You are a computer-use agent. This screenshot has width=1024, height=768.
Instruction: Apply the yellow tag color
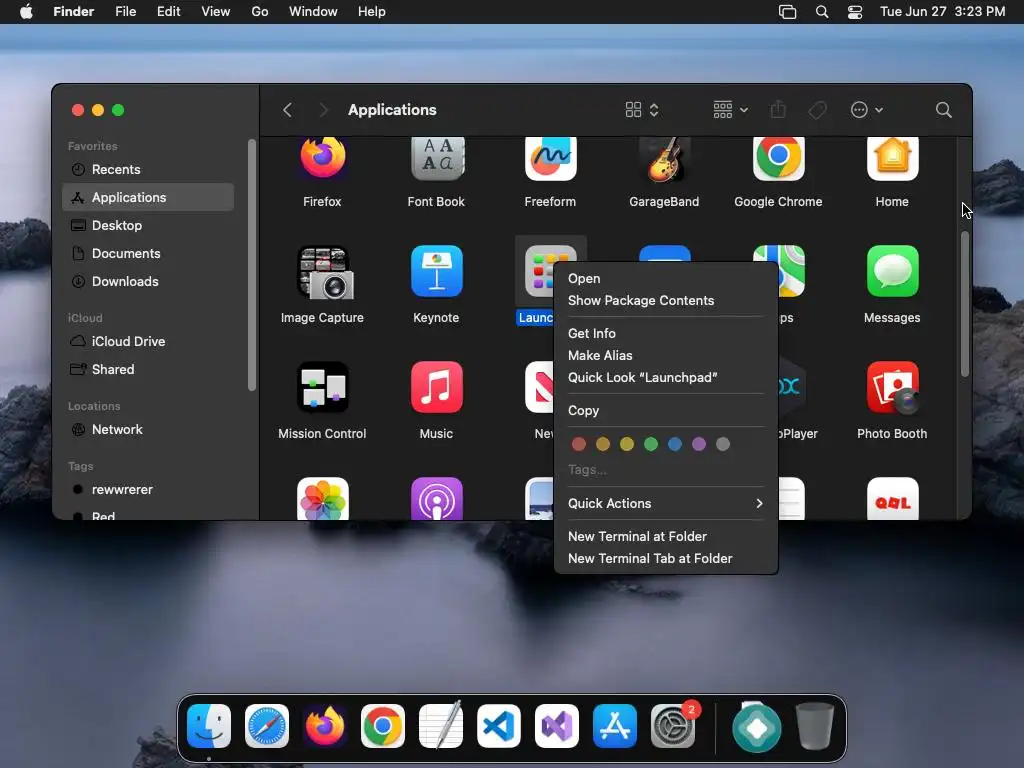point(627,444)
